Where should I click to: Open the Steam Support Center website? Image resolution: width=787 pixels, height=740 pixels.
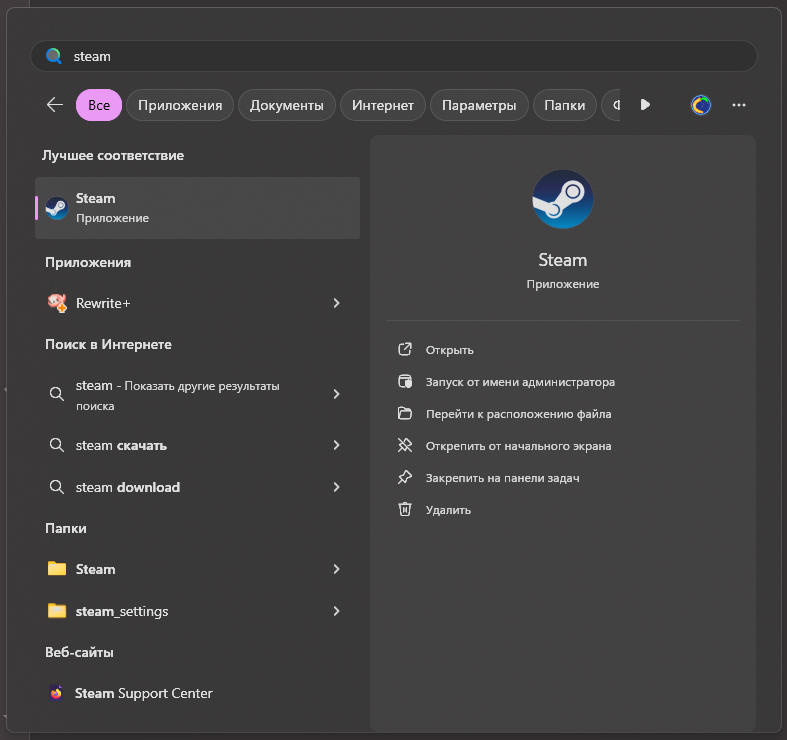pyautogui.click(x=197, y=693)
